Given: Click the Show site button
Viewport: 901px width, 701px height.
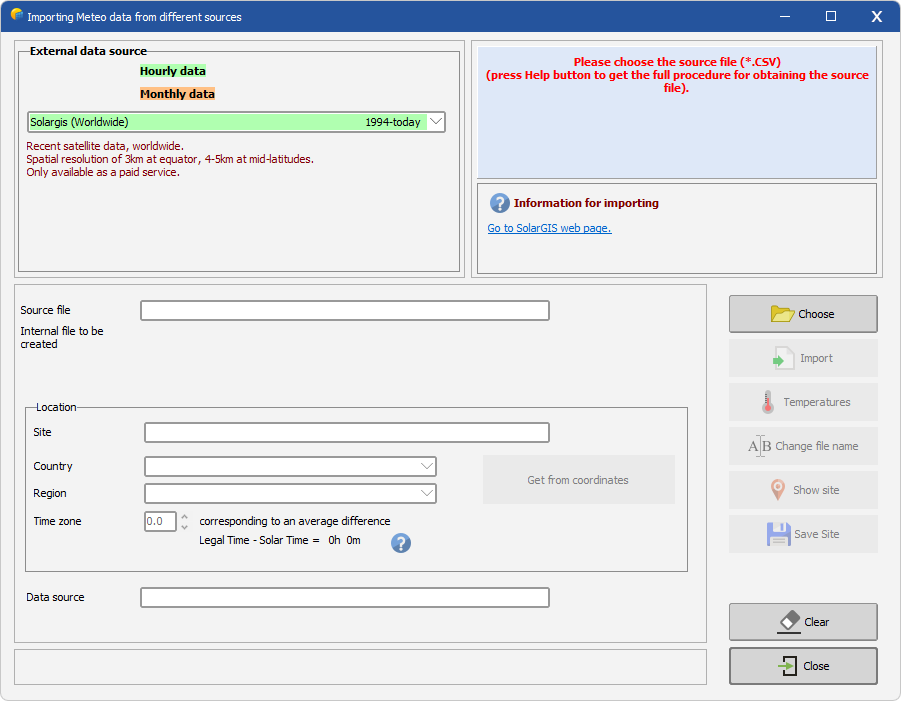Looking at the screenshot, I should click(x=803, y=490).
